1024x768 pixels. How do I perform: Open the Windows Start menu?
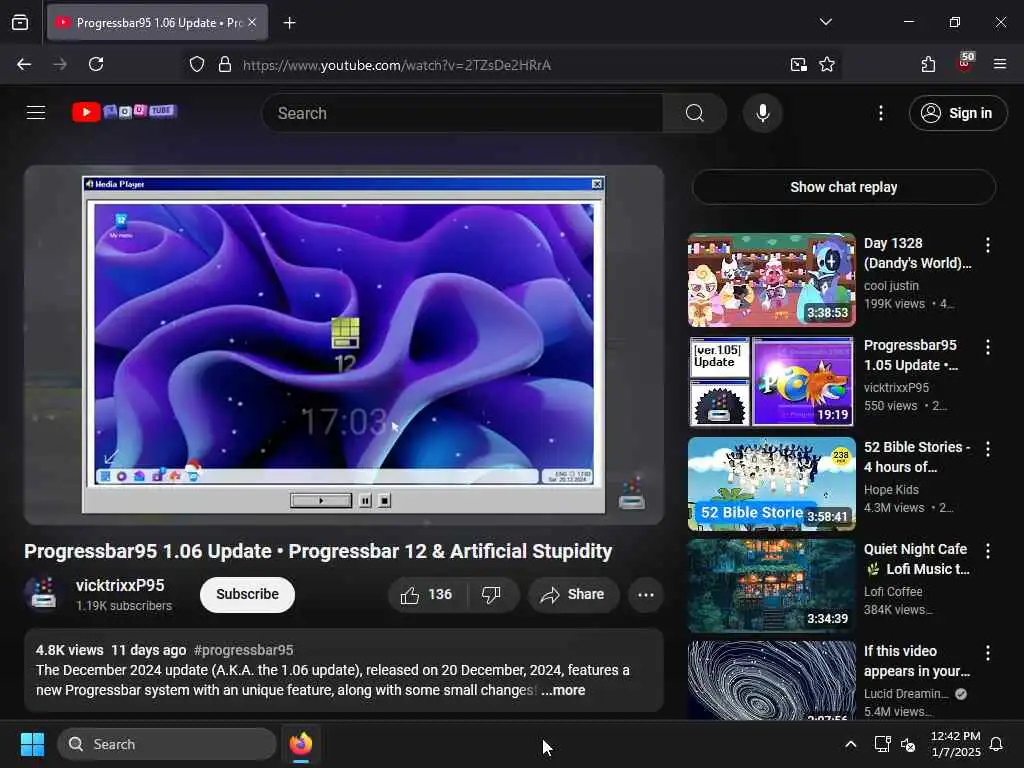[x=32, y=744]
